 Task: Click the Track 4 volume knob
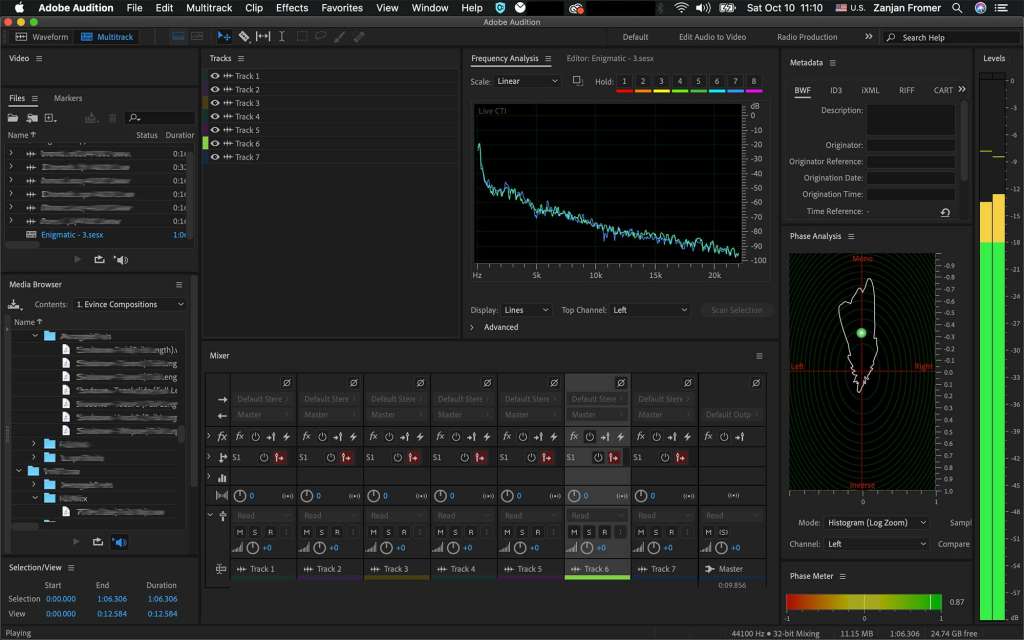tap(453, 548)
